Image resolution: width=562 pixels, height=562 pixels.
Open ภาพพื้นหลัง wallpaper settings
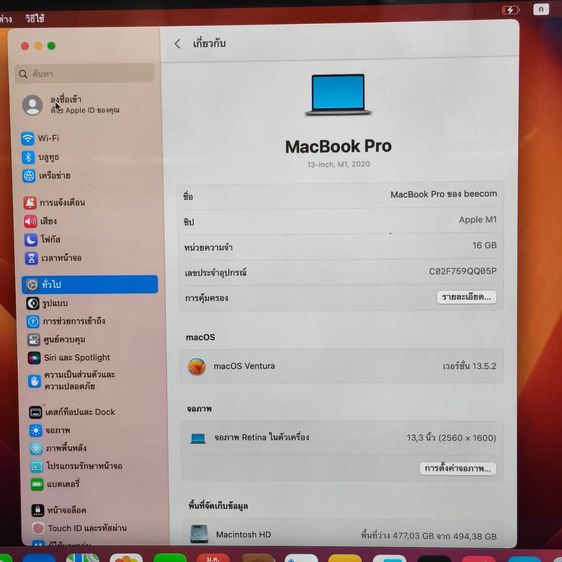tap(58, 448)
